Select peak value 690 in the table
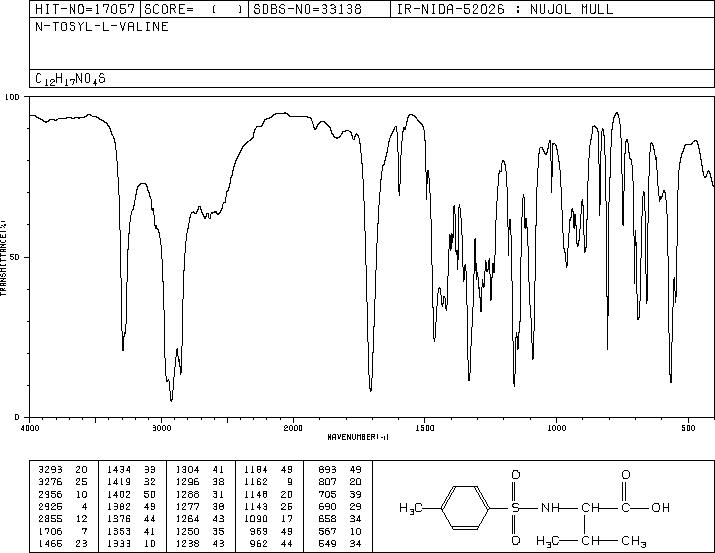 click(x=327, y=506)
